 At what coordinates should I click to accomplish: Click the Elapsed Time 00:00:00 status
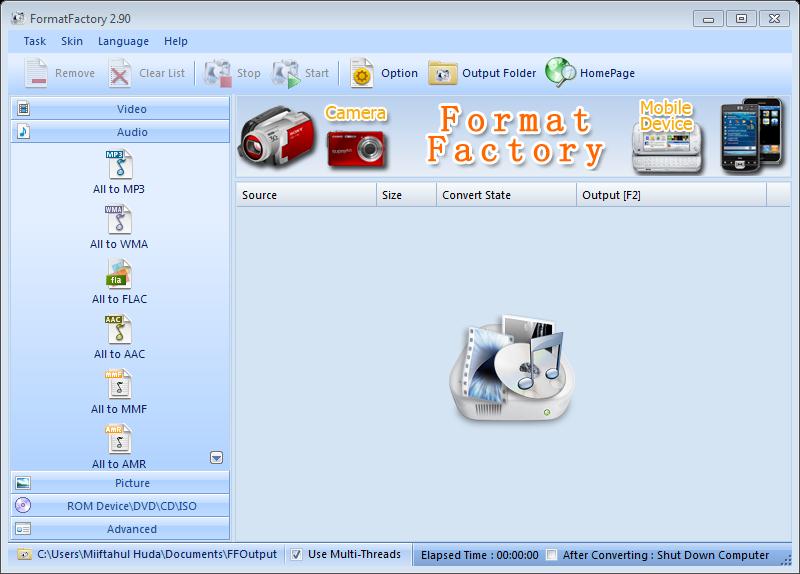[x=480, y=555]
